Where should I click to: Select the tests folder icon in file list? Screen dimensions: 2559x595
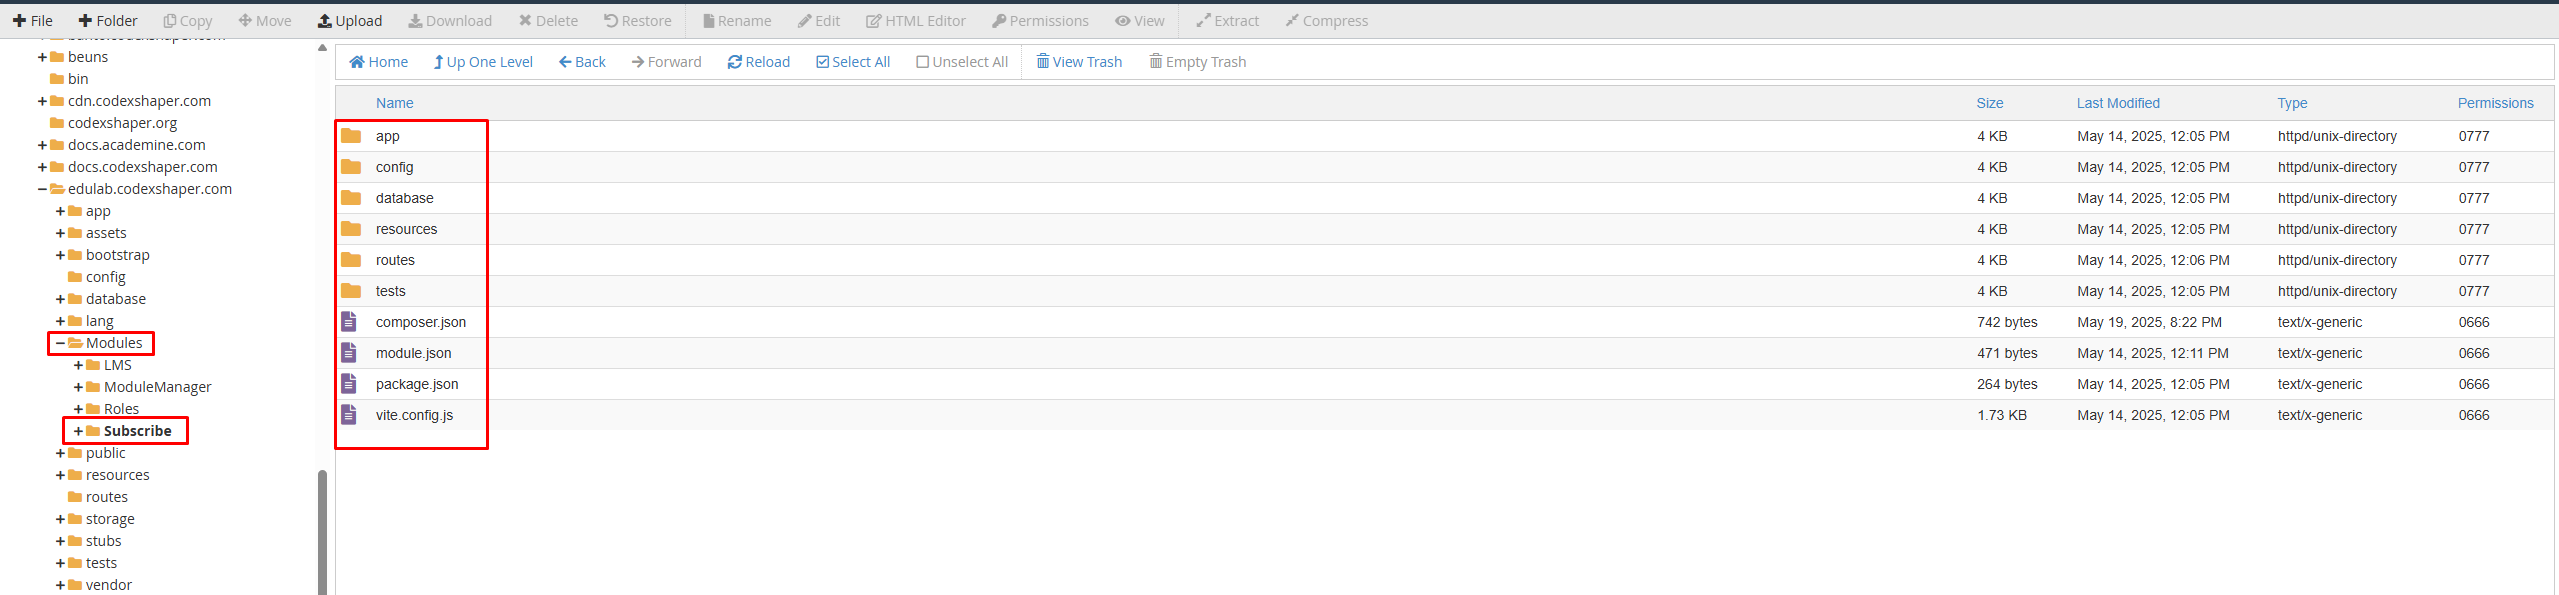[351, 291]
